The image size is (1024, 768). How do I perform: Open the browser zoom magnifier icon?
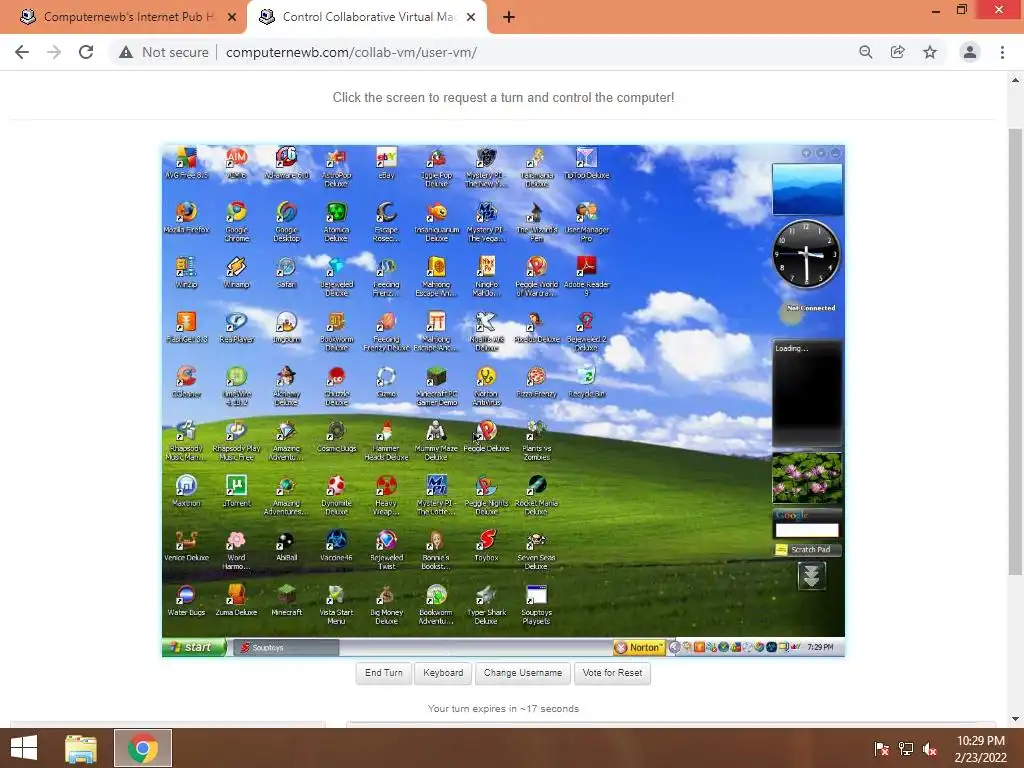pyautogui.click(x=866, y=52)
